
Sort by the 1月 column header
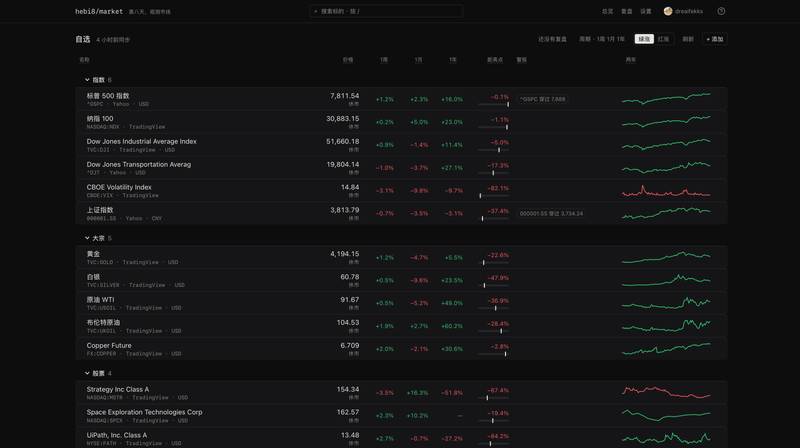coord(418,60)
